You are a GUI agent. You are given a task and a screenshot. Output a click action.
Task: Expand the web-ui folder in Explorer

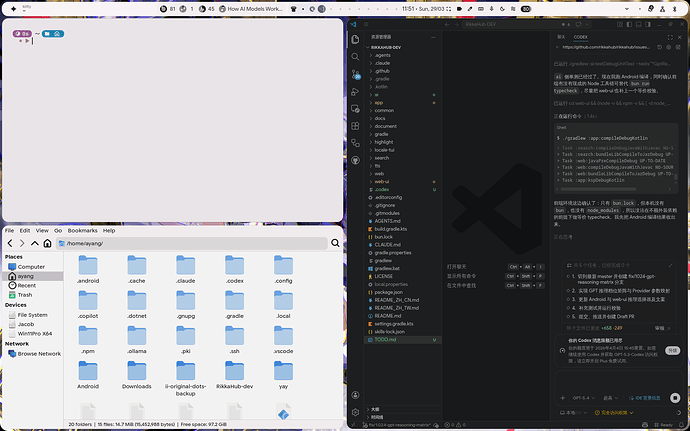click(403, 181)
